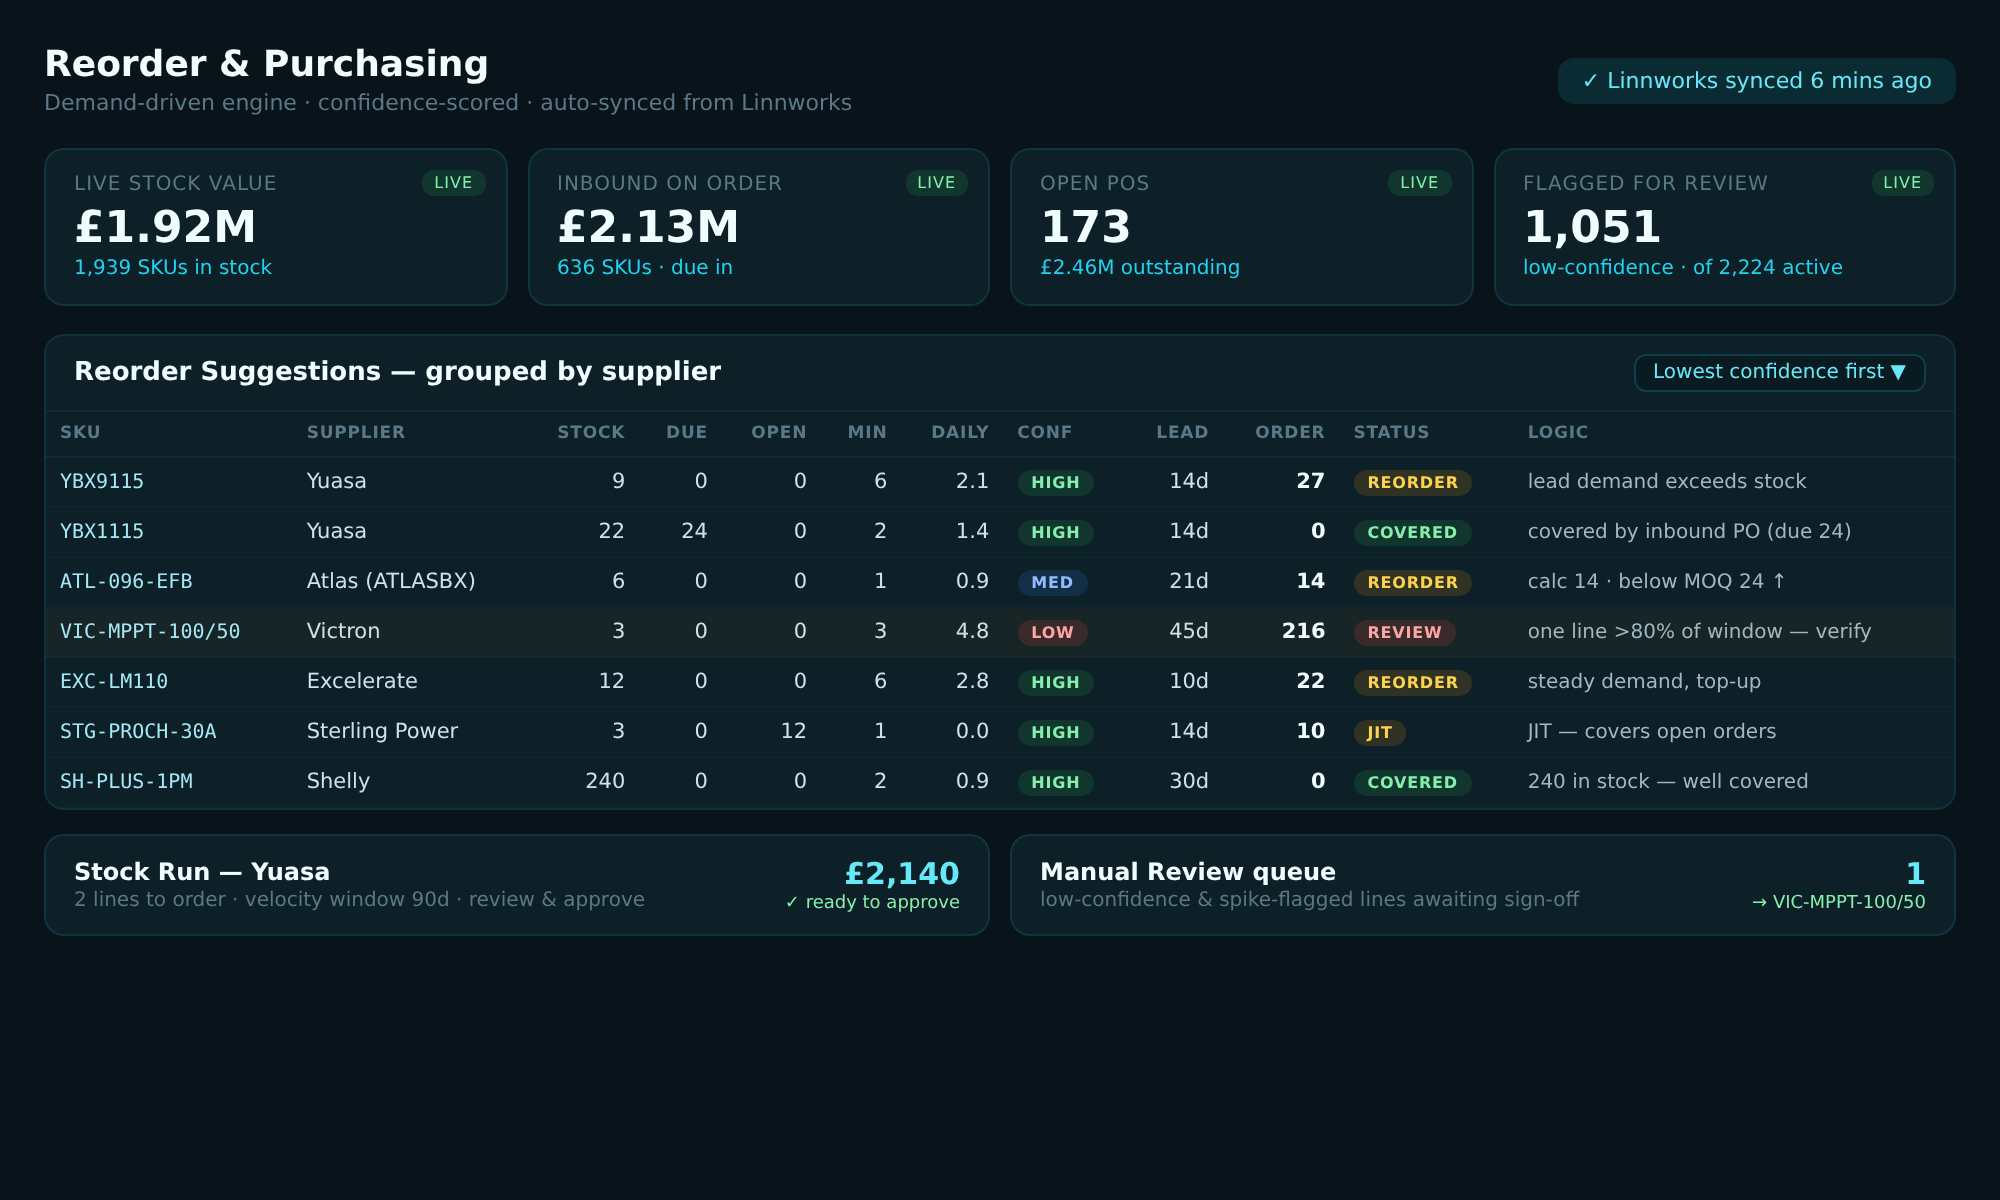Open the Flagged for Review summary card
This screenshot has height=1200, width=2000.
pos(1724,227)
